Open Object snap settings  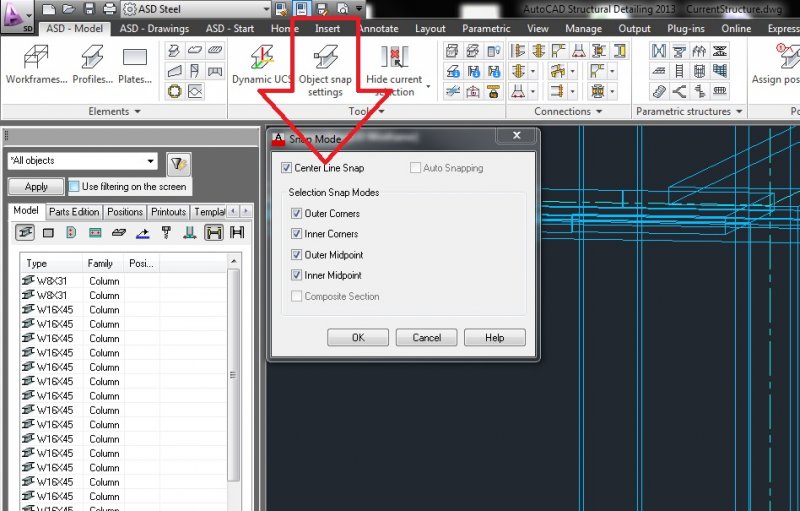point(325,70)
